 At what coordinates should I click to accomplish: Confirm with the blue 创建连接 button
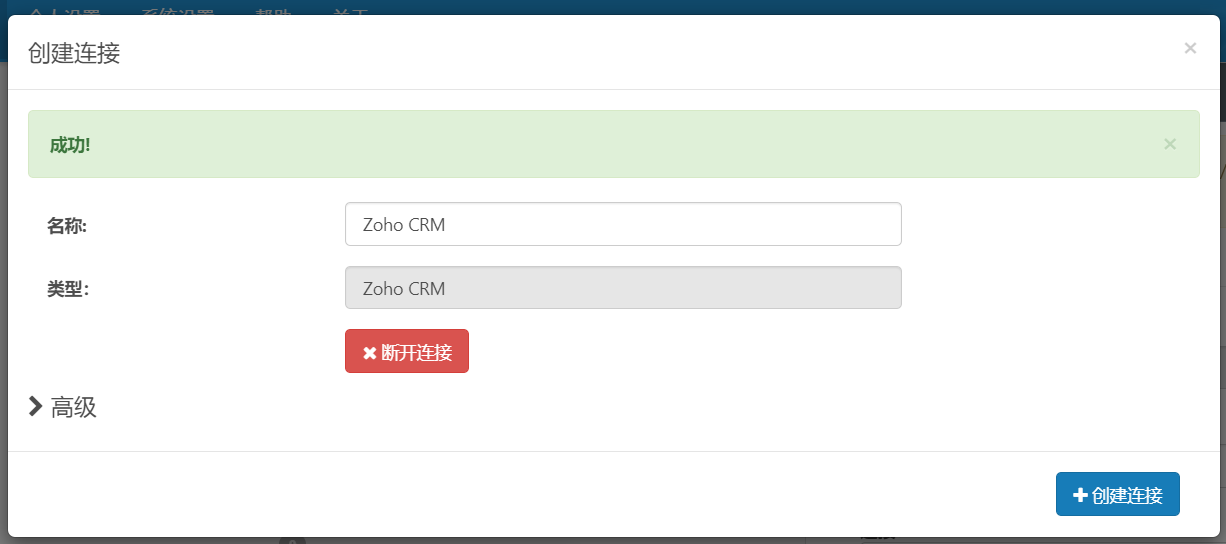point(1118,494)
